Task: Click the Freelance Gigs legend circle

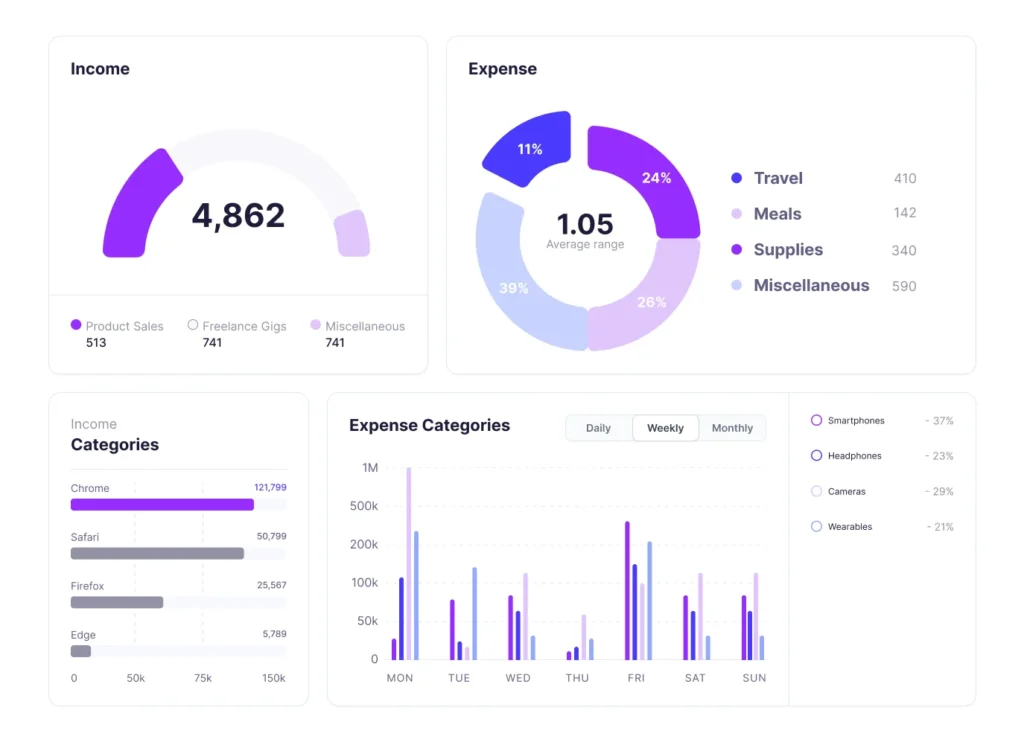Action: point(193,325)
